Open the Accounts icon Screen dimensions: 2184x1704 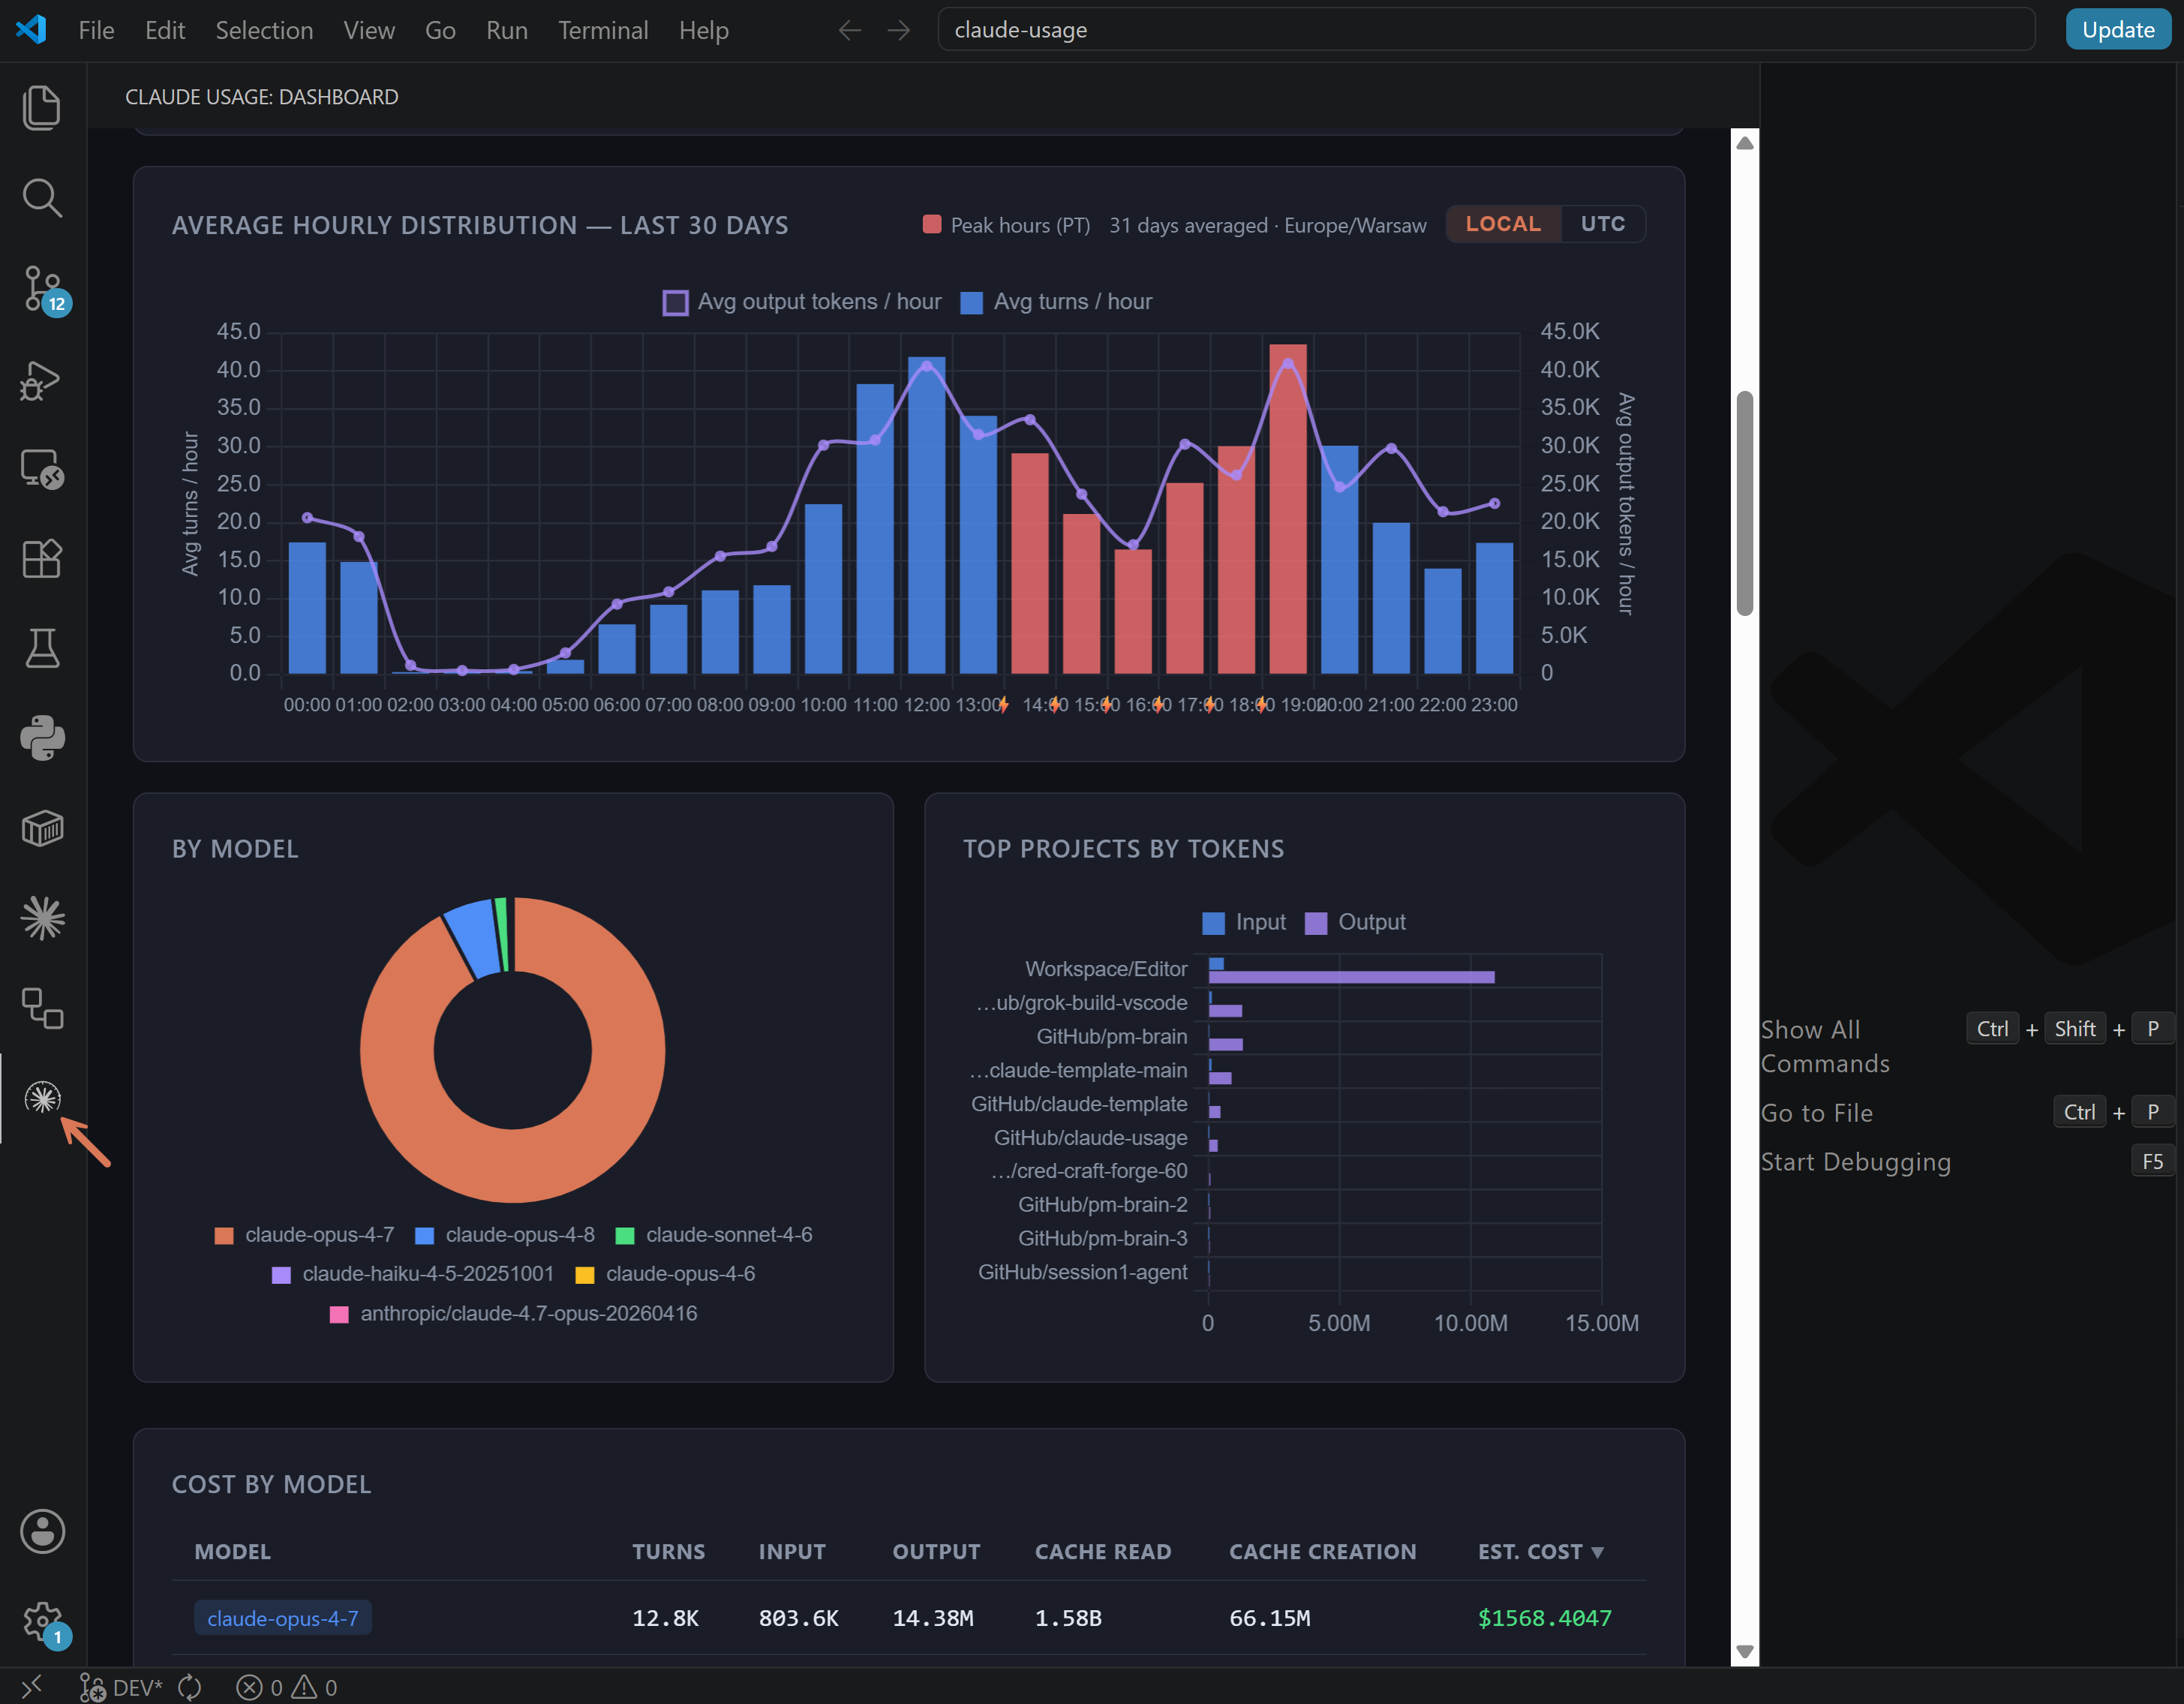pyautogui.click(x=42, y=1531)
